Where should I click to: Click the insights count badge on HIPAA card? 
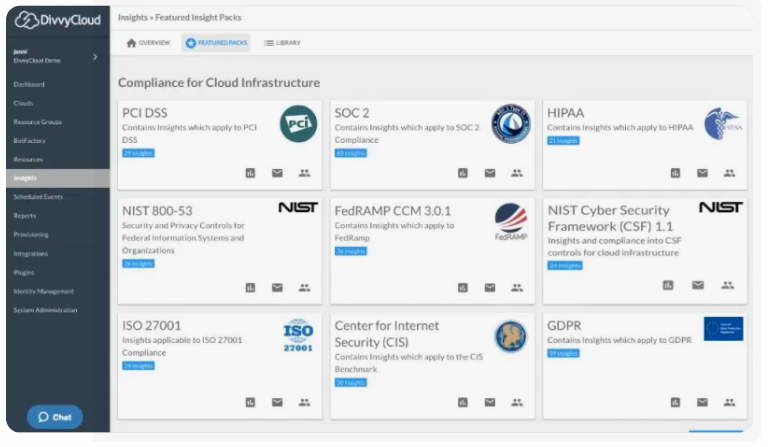563,141
